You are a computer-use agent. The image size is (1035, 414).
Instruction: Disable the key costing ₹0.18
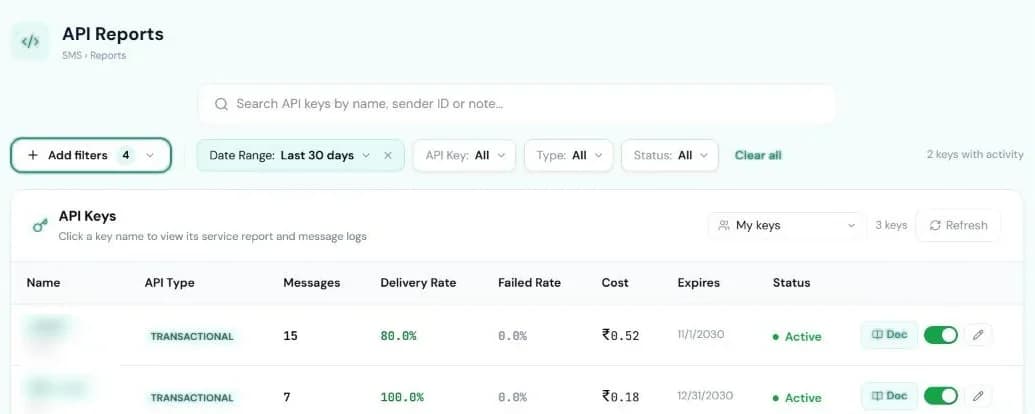941,396
